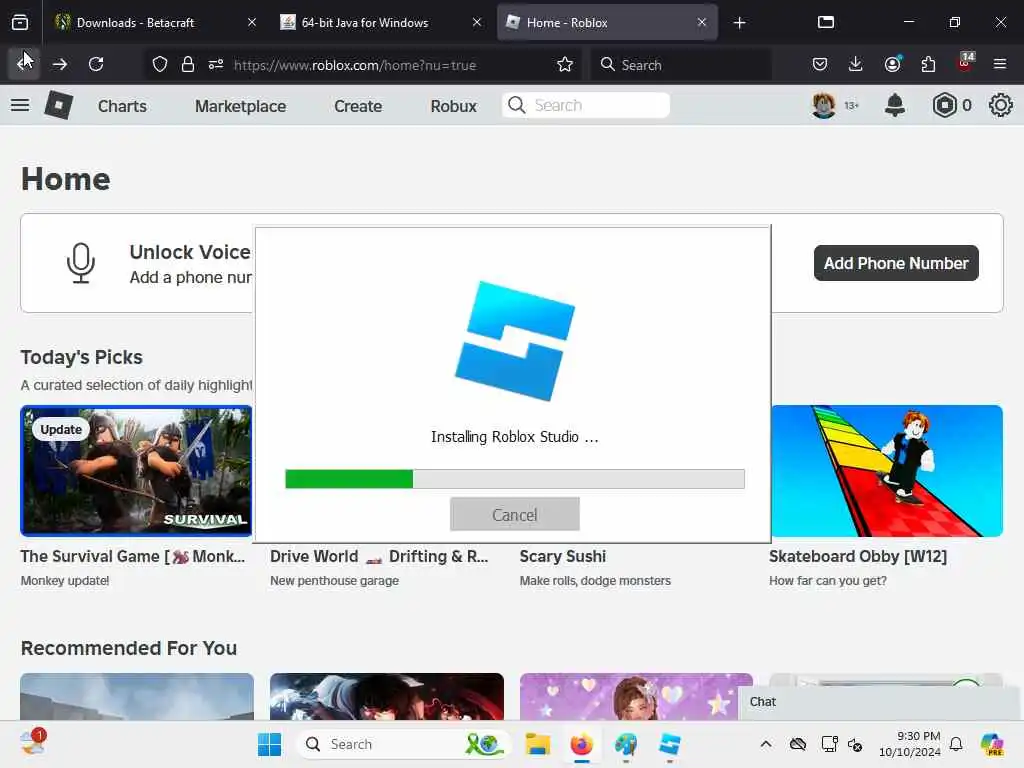This screenshot has height=768, width=1024.
Task: Open the Paint app taskbar icon
Action: [x=626, y=744]
